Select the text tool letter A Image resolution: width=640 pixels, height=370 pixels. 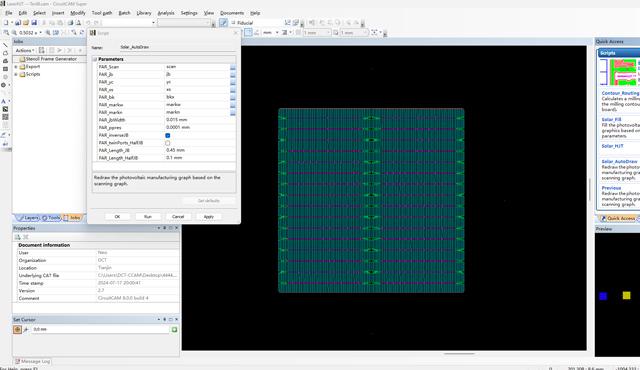pyautogui.click(x=4, y=101)
